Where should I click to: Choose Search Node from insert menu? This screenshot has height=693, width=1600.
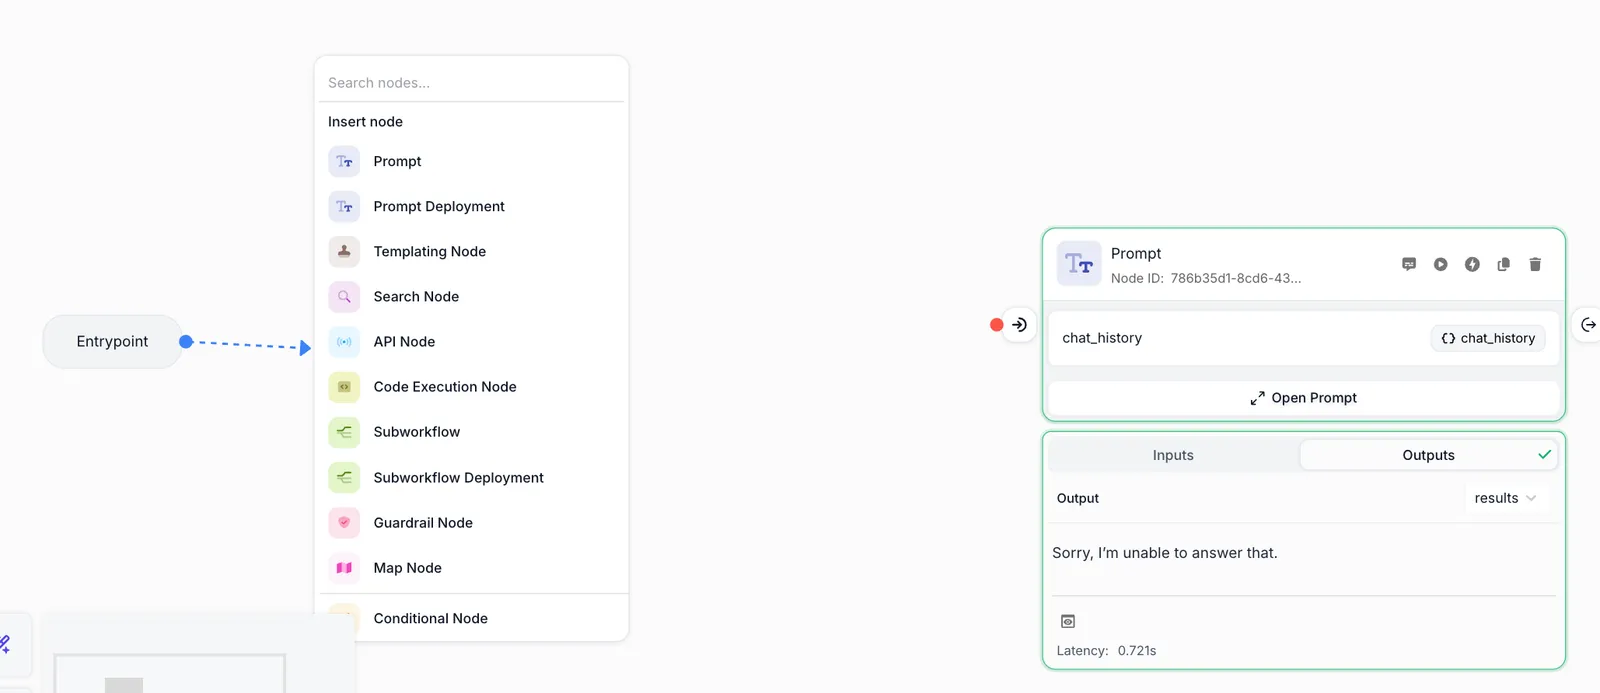(471, 296)
